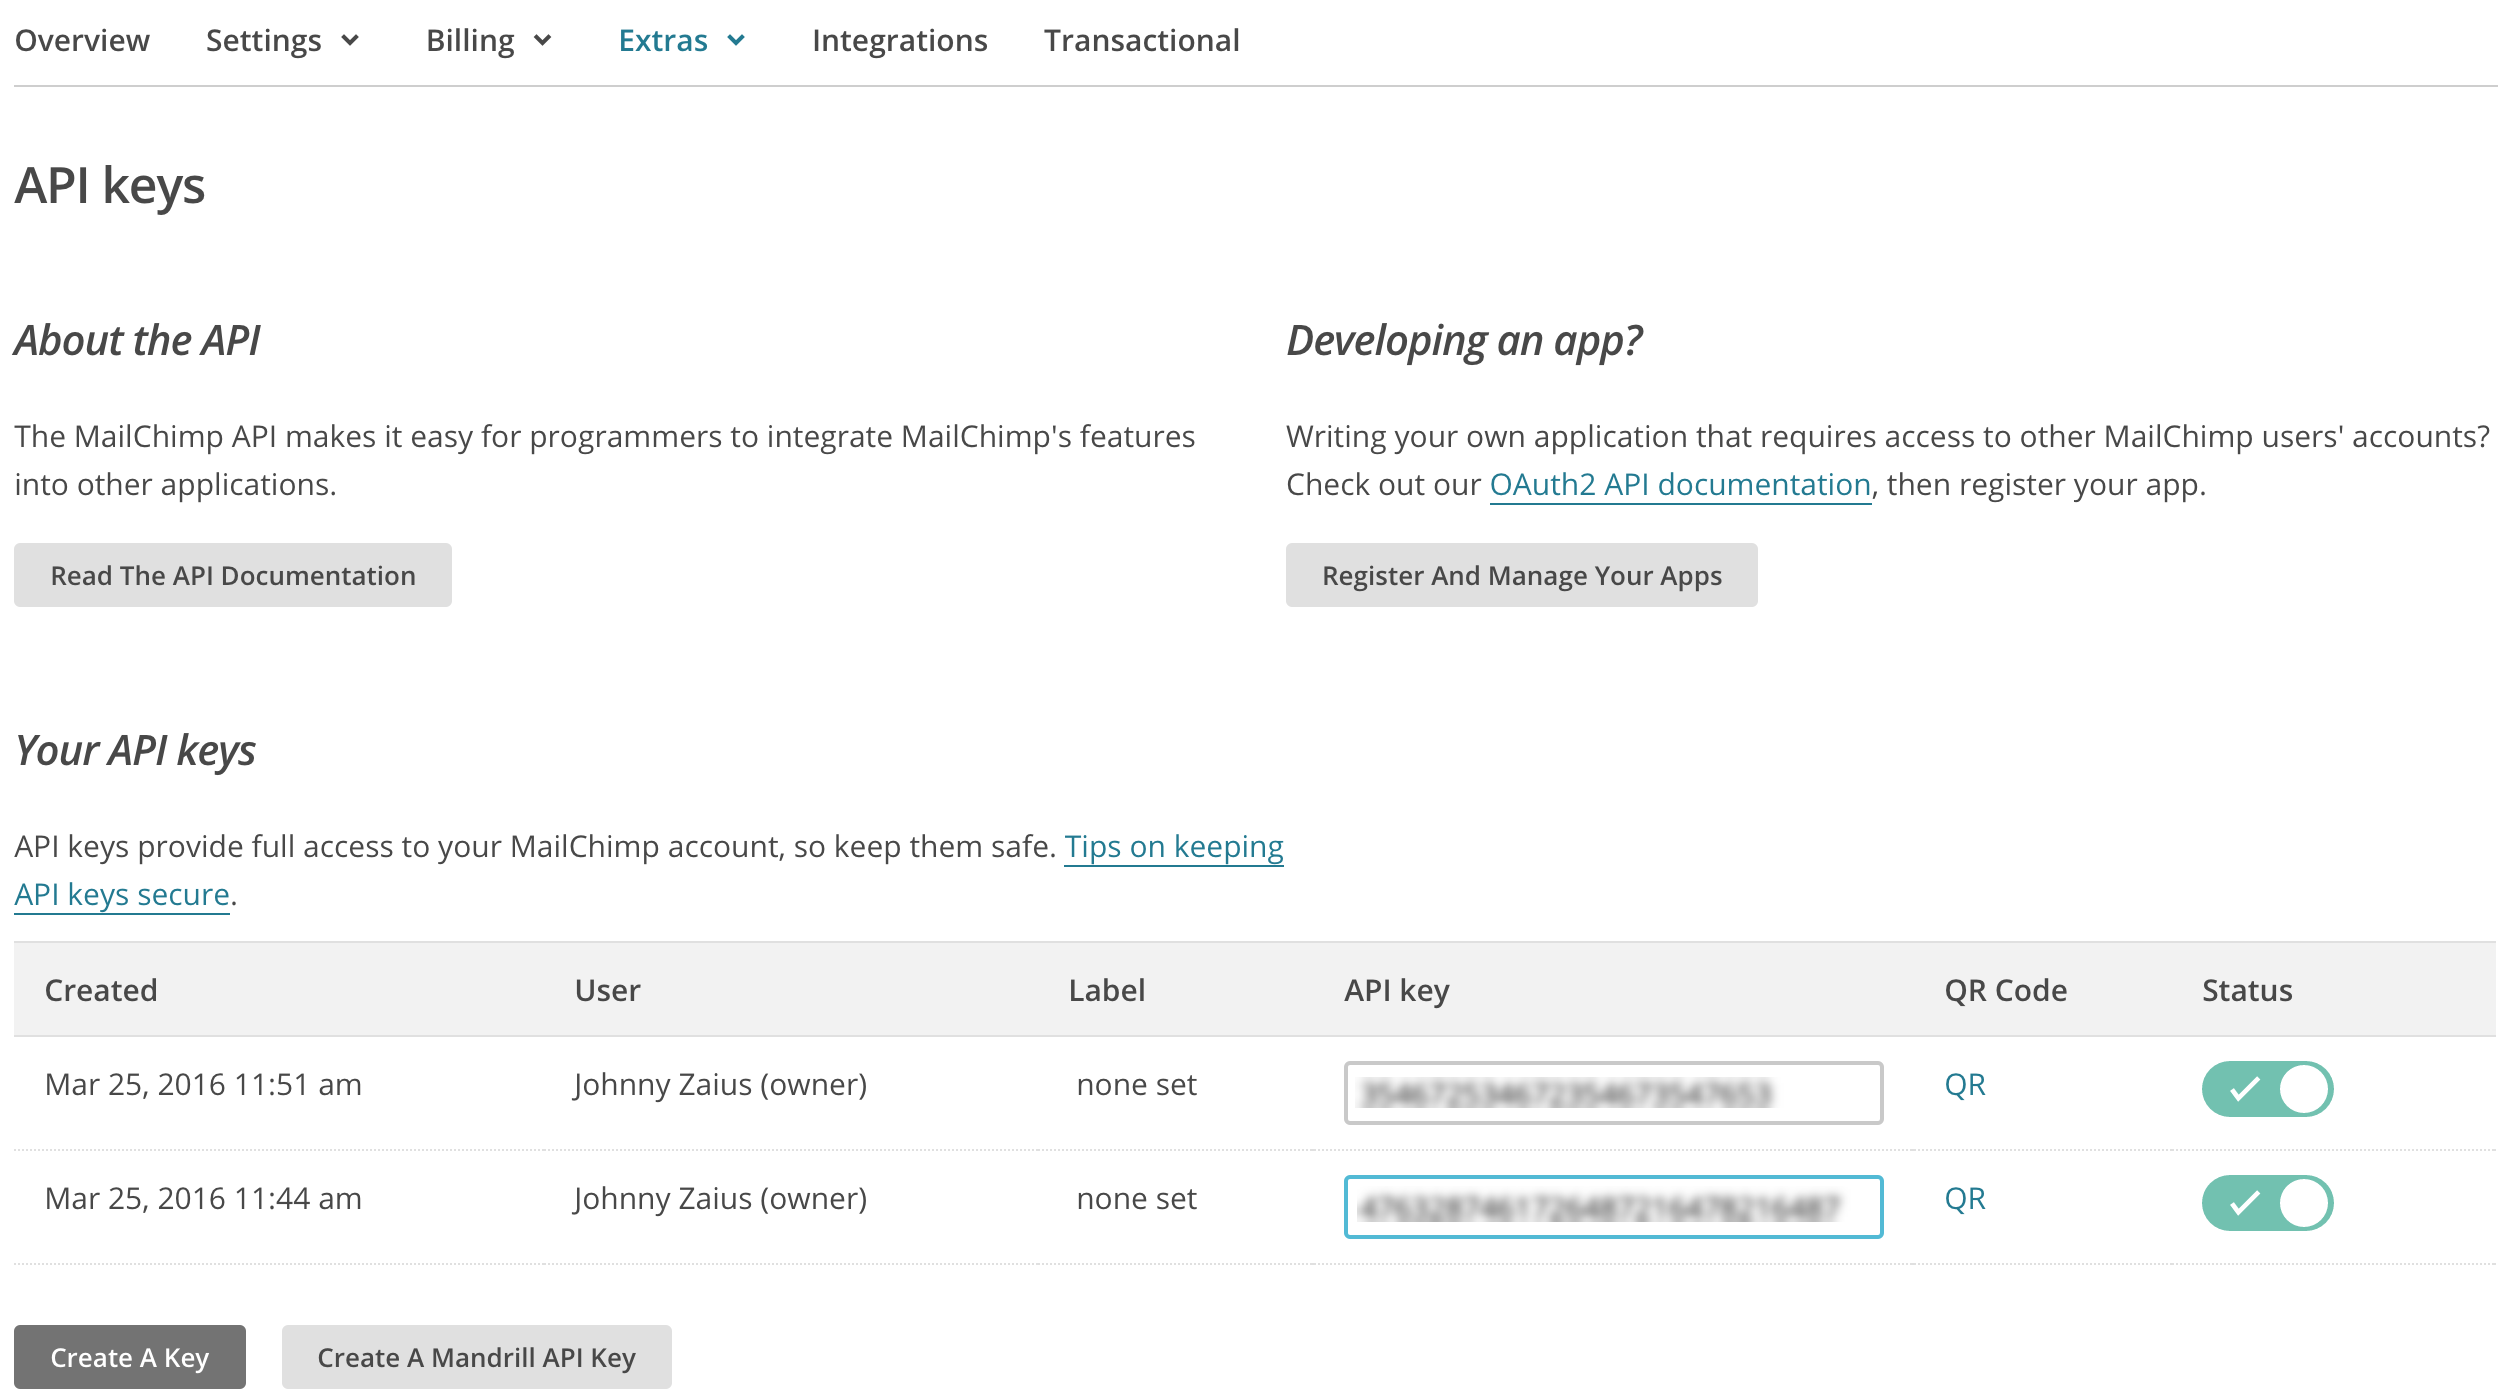Click the Created column header
This screenshot has height=1395, width=2500.
(100, 989)
